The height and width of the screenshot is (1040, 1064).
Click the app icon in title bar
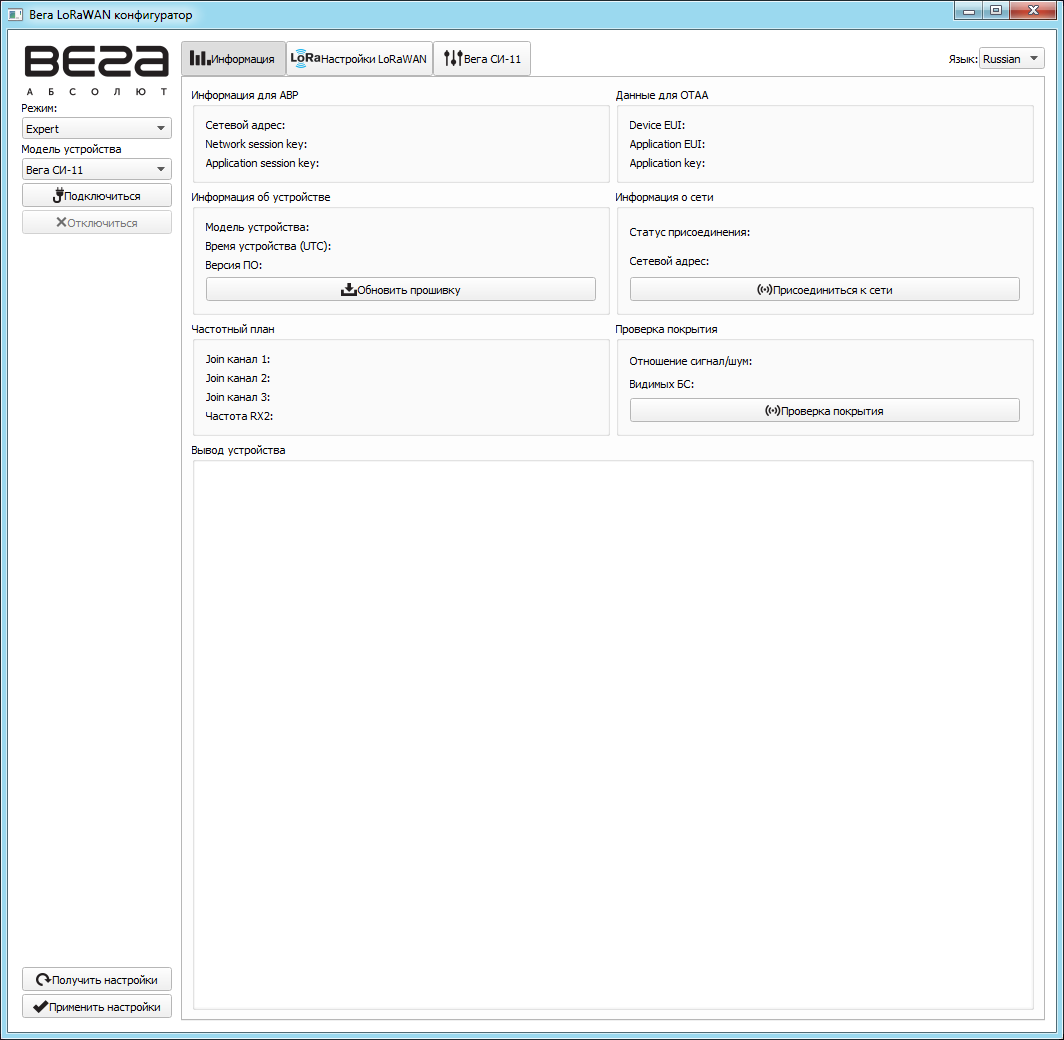click(15, 14)
